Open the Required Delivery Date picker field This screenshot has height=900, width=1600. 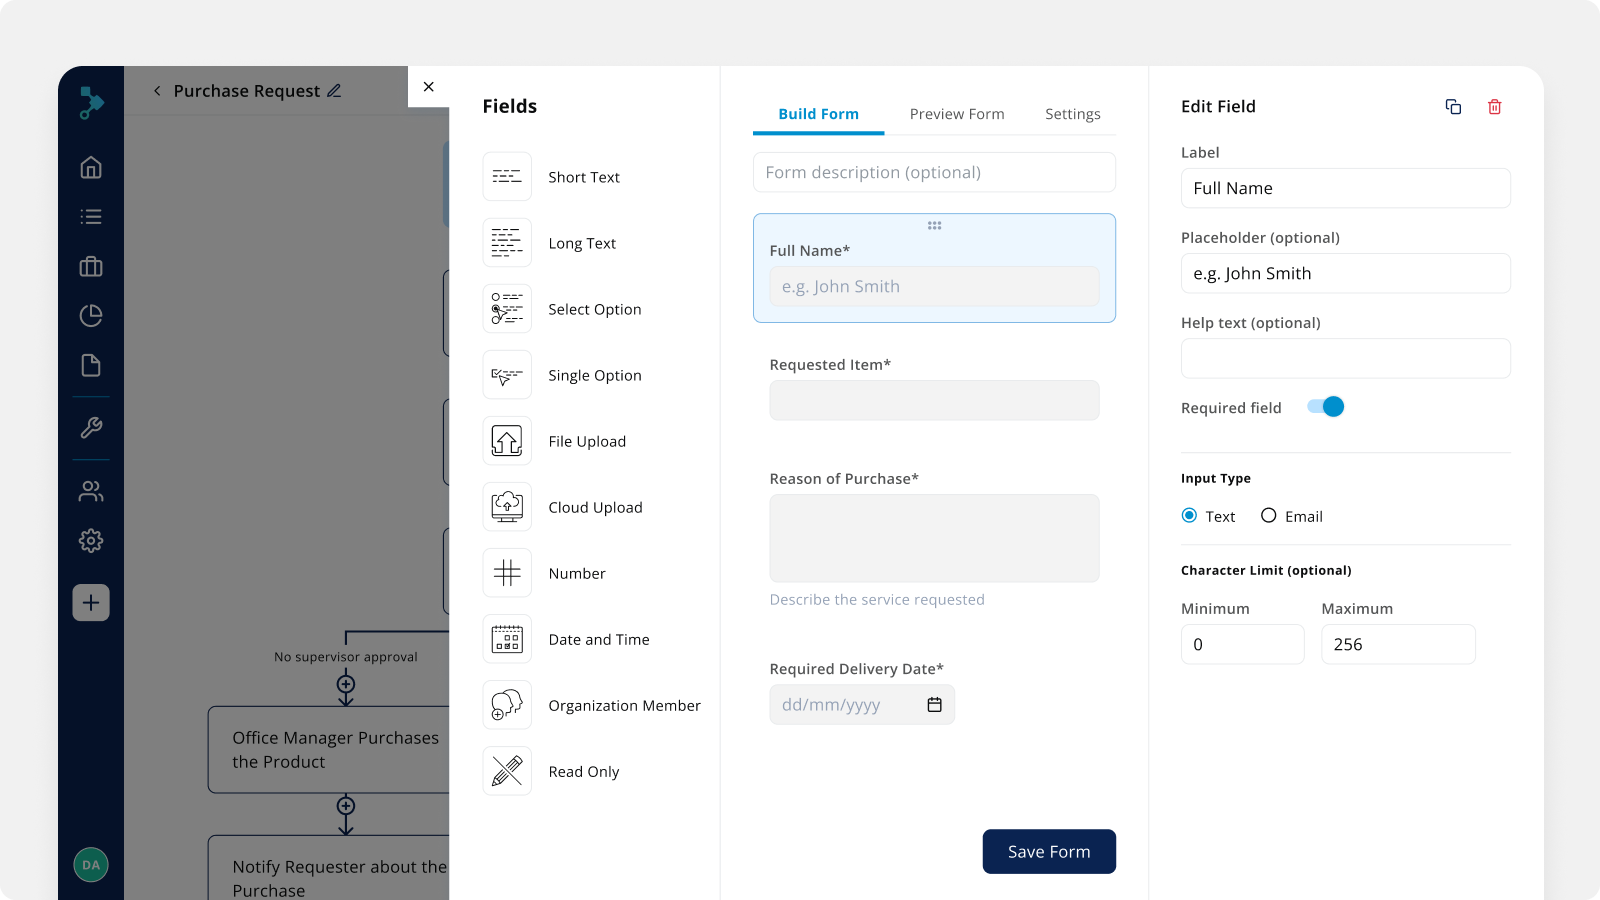pyautogui.click(x=845, y=705)
